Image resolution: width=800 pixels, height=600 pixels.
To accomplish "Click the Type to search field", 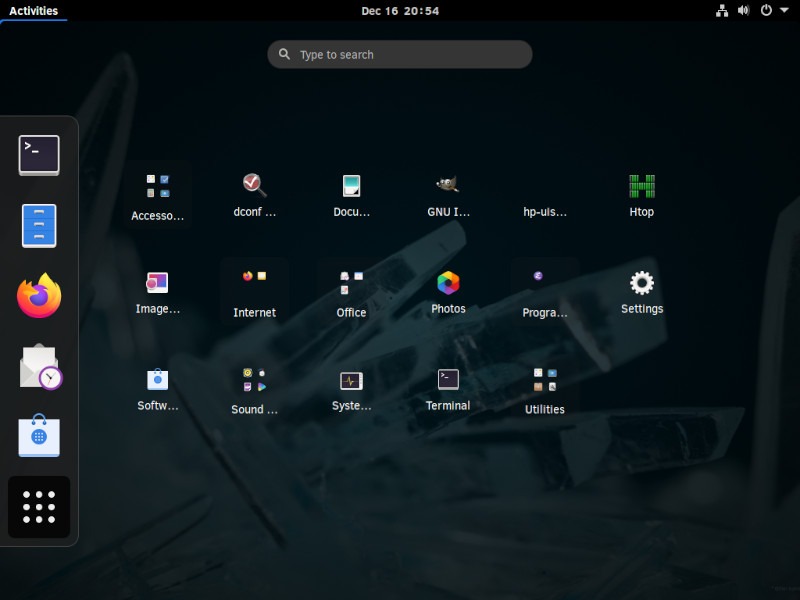I will point(399,54).
